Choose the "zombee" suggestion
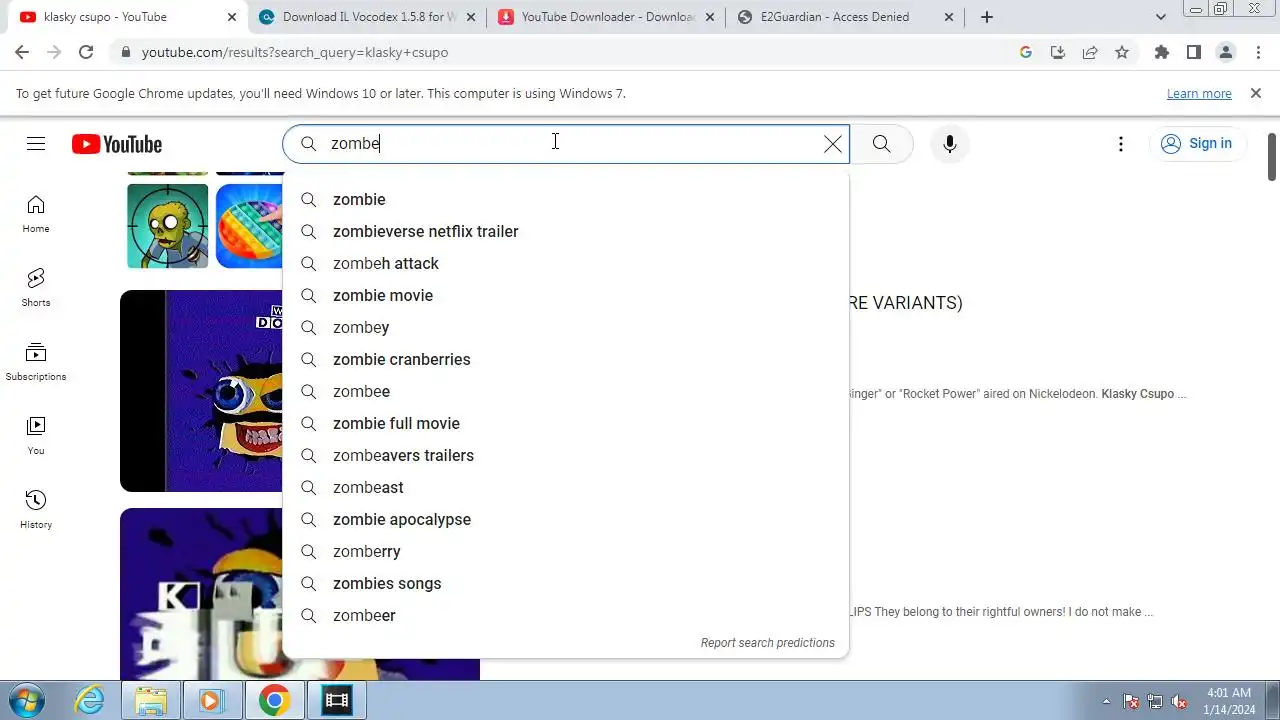This screenshot has width=1280, height=720. tap(566, 392)
